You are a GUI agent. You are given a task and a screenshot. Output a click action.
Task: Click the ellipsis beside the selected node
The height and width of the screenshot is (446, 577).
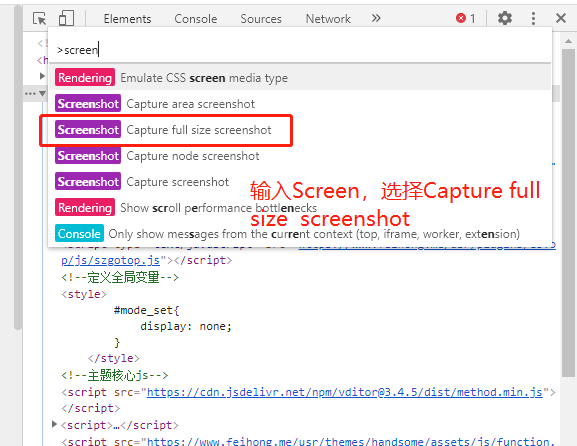[x=30, y=93]
